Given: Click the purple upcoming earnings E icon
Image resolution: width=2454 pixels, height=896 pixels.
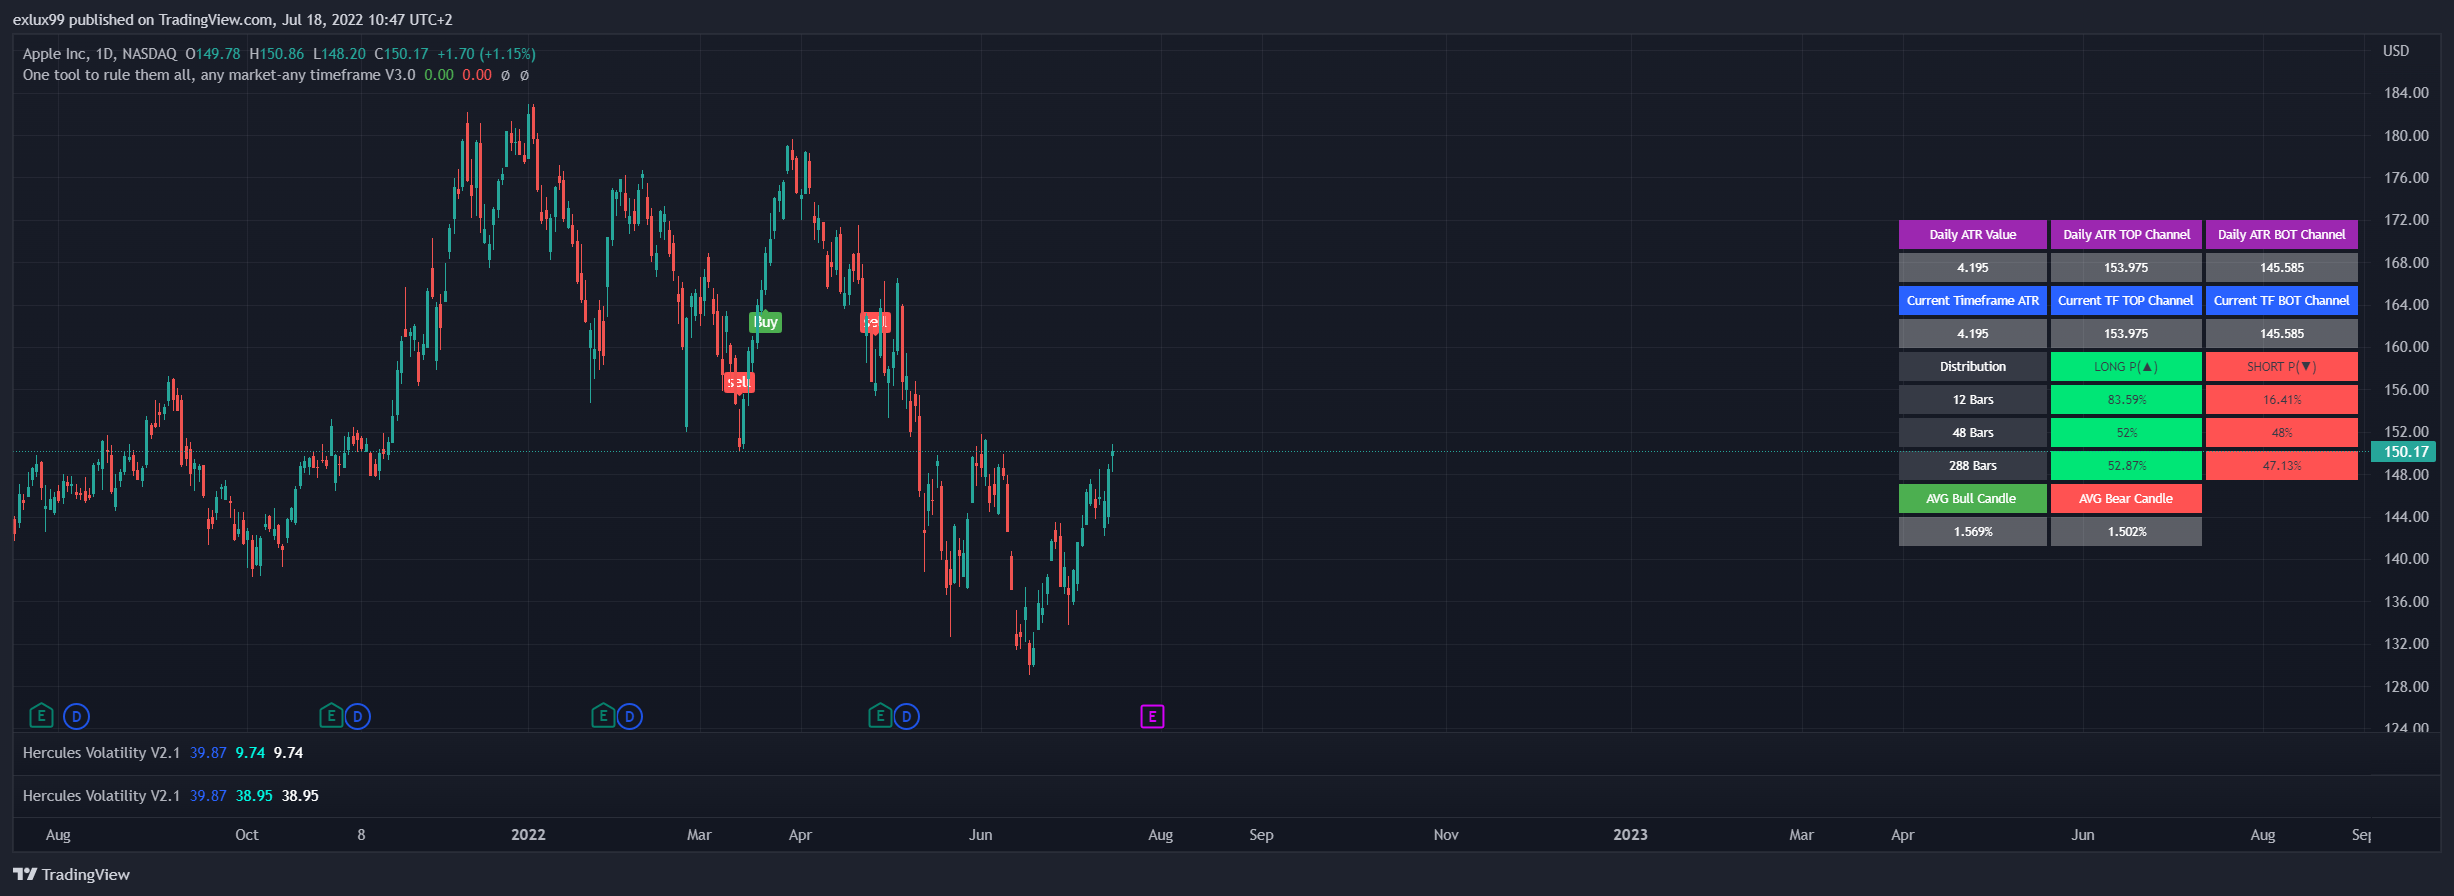Looking at the screenshot, I should click(x=1152, y=716).
